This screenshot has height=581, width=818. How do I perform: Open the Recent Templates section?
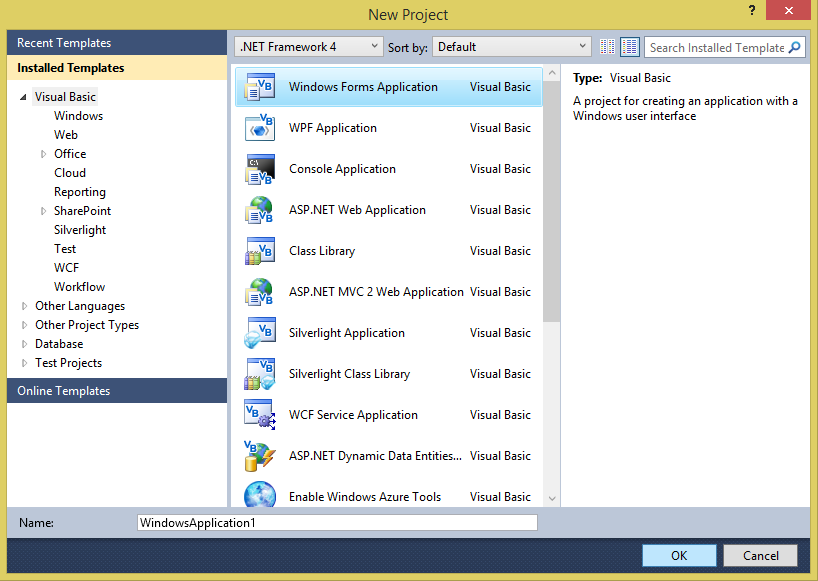coord(117,43)
